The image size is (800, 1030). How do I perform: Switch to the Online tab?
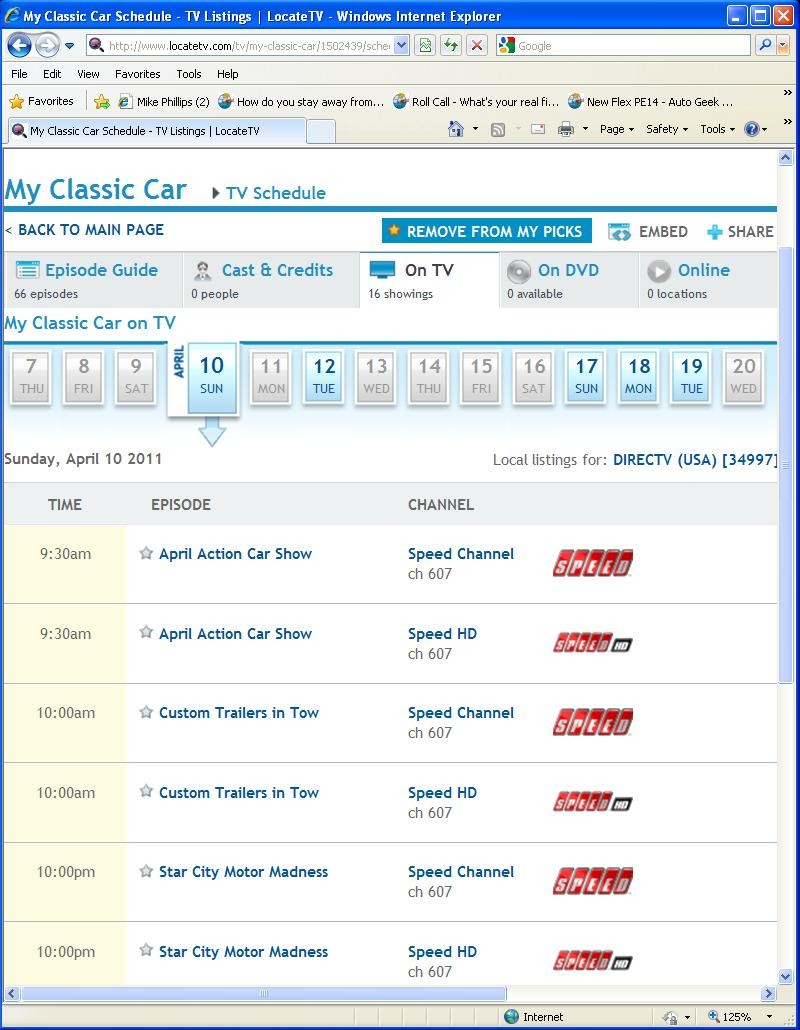[x=708, y=280]
